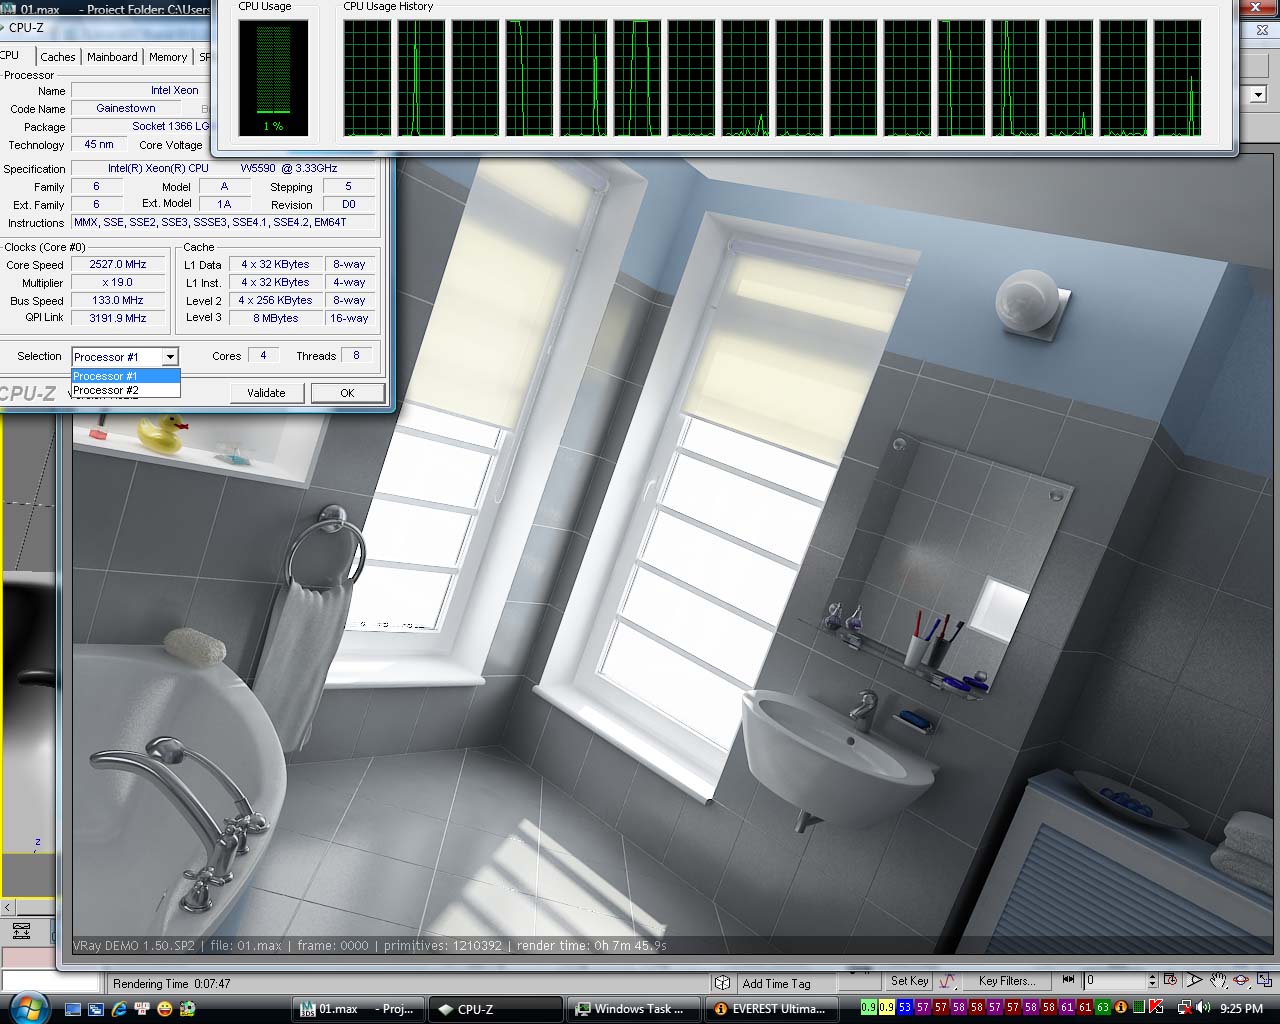
Task: Click Switch Between Windows quick launch icon
Action: coord(96,1009)
